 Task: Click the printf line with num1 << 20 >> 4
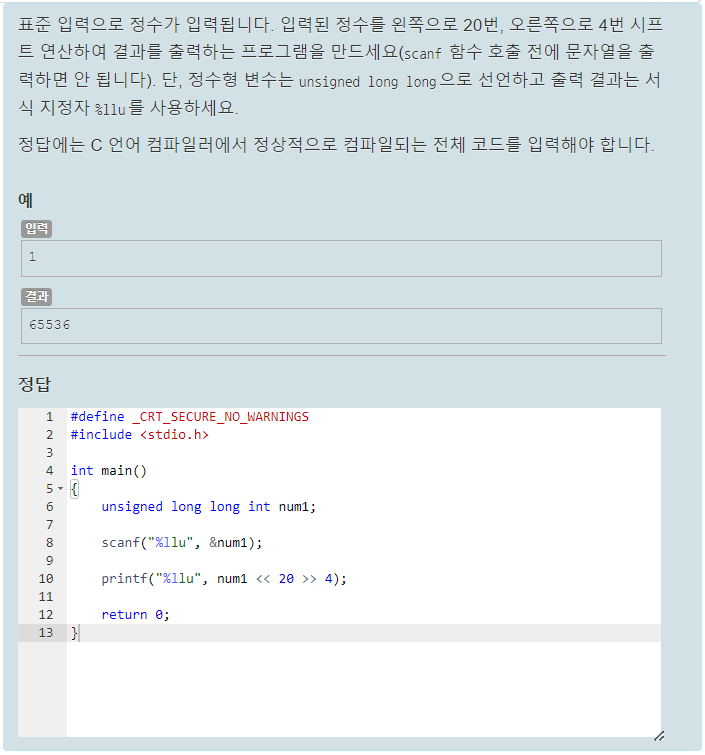tap(224, 579)
